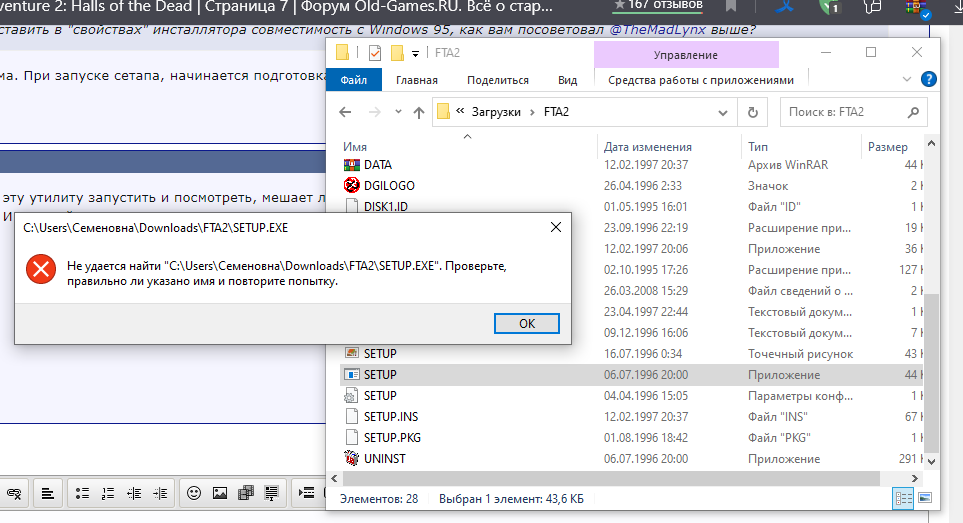Image resolution: width=963 pixels, height=523 pixels.
Task: Open the @TheMadLynx user link
Action: (657, 30)
